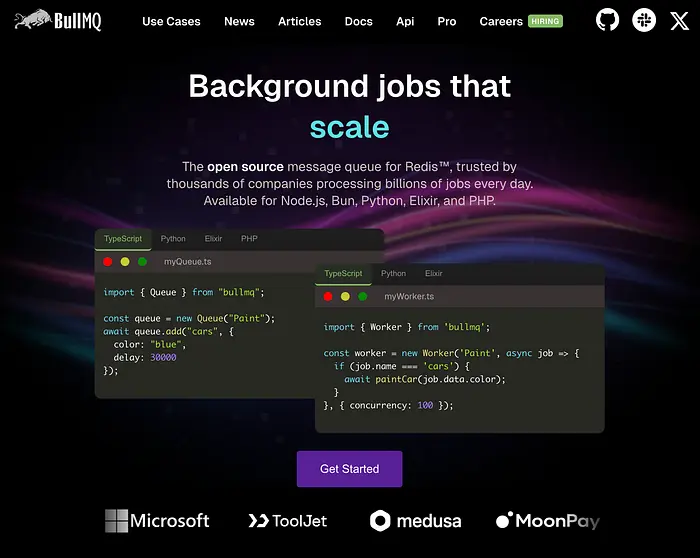Click the 'Background jobs that' heading
700x558 pixels.
click(x=350, y=86)
